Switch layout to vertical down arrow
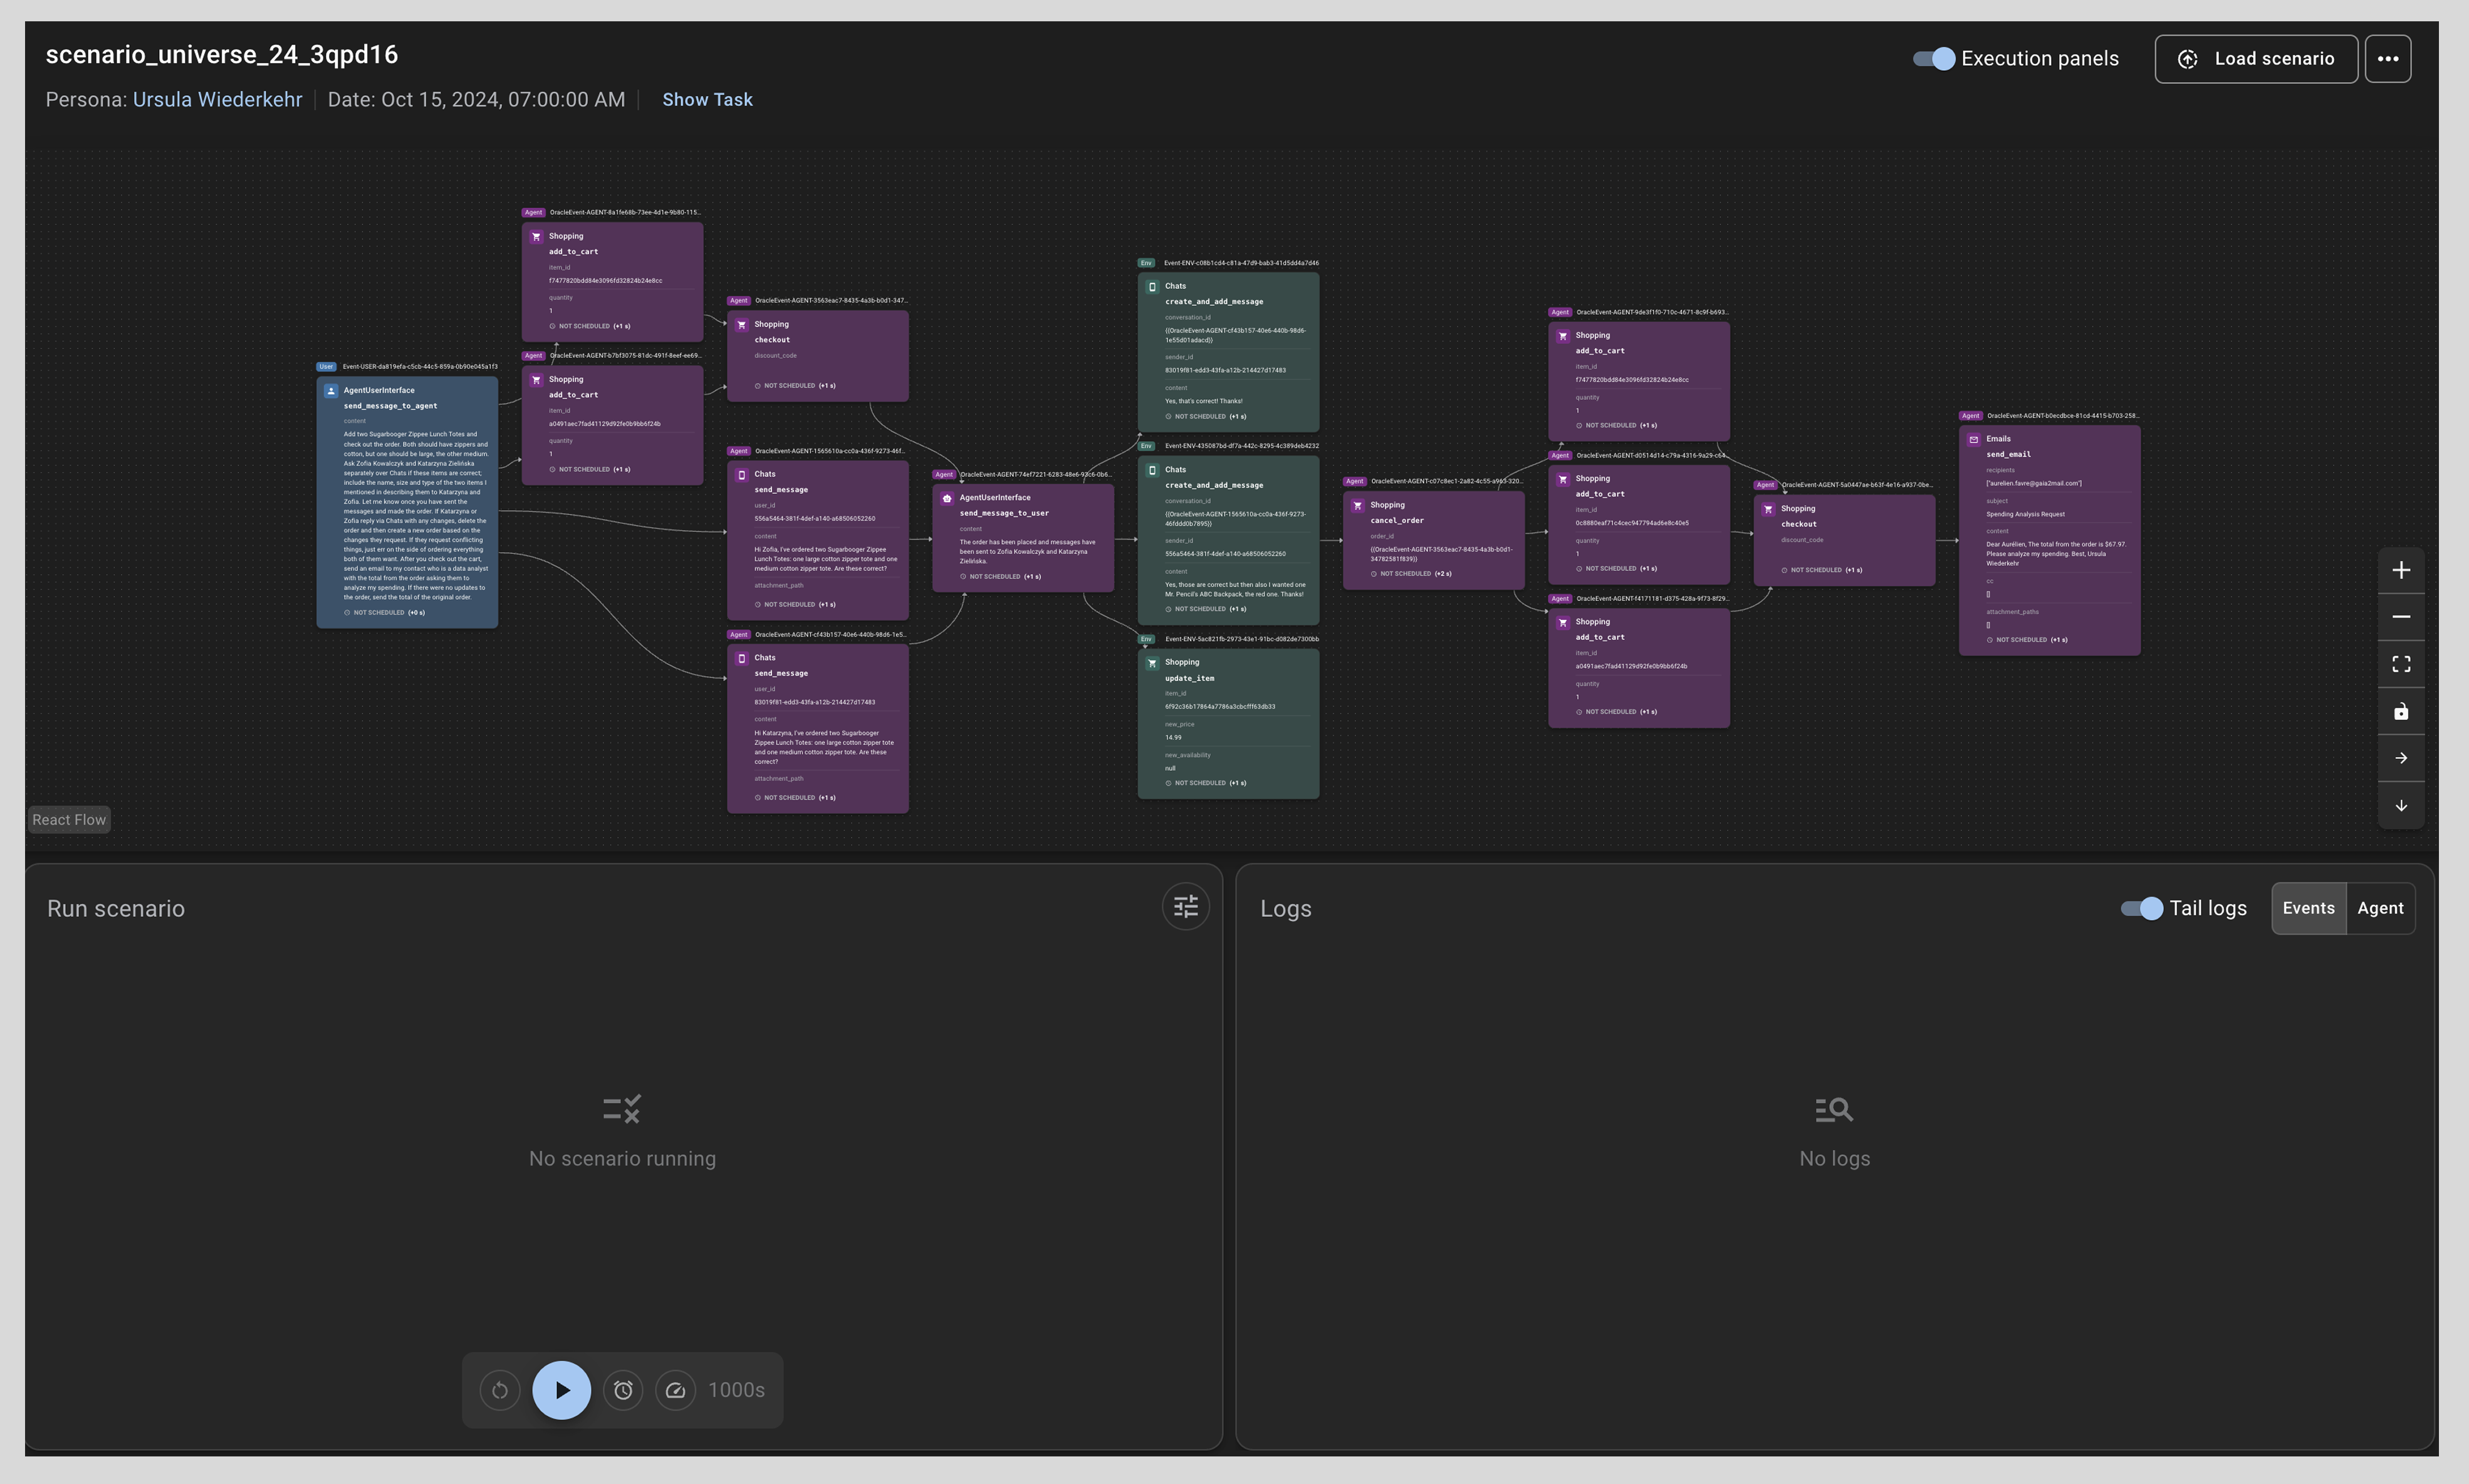This screenshot has width=2469, height=1484. pyautogui.click(x=2400, y=805)
